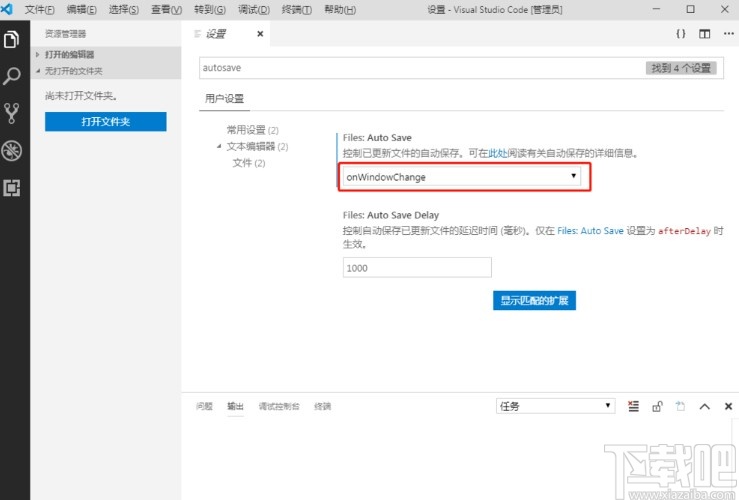This screenshot has width=739, height=500.
Task: Open the Explorer view in activity bar
Action: 11,39
